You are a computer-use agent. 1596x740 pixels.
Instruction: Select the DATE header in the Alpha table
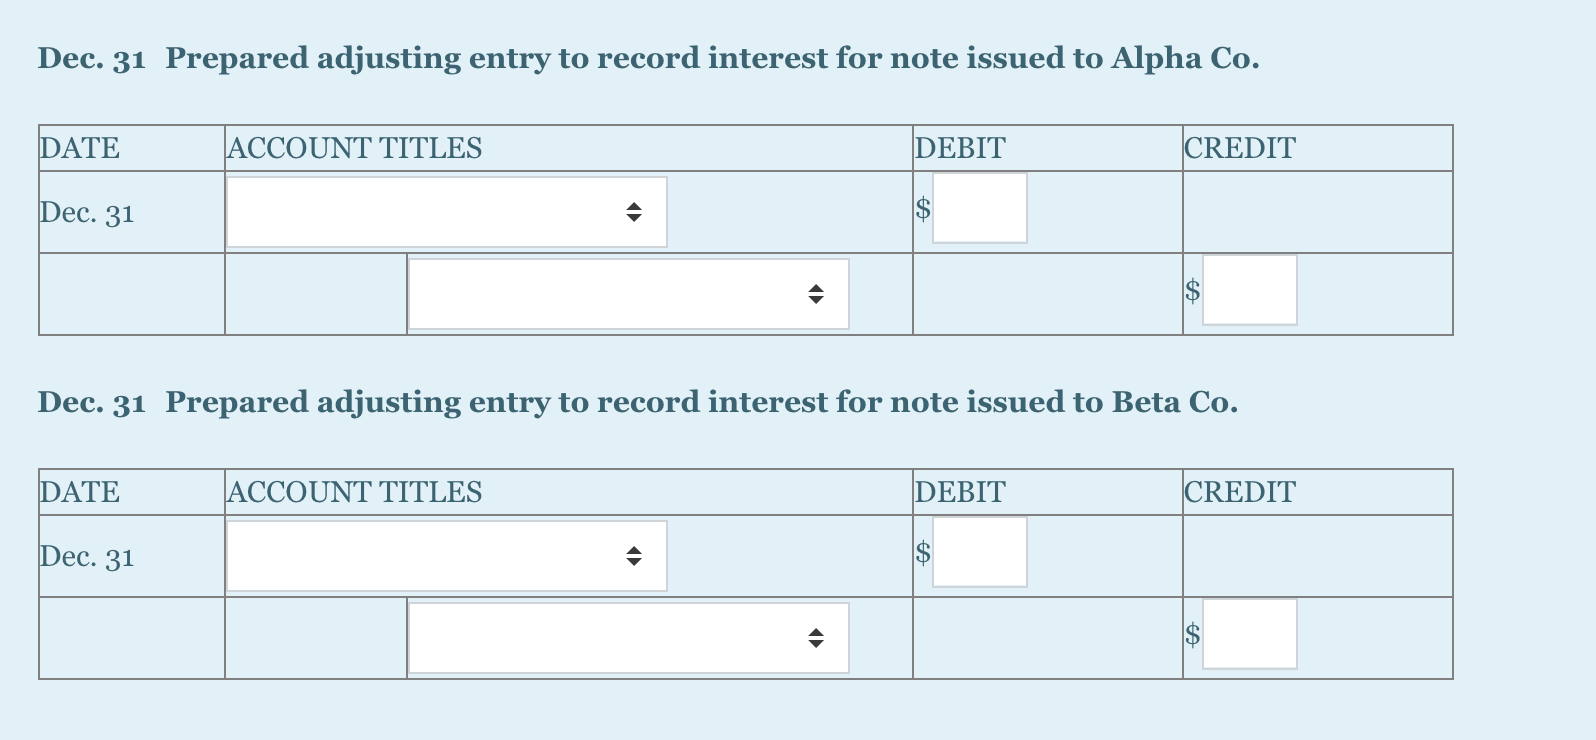point(79,148)
